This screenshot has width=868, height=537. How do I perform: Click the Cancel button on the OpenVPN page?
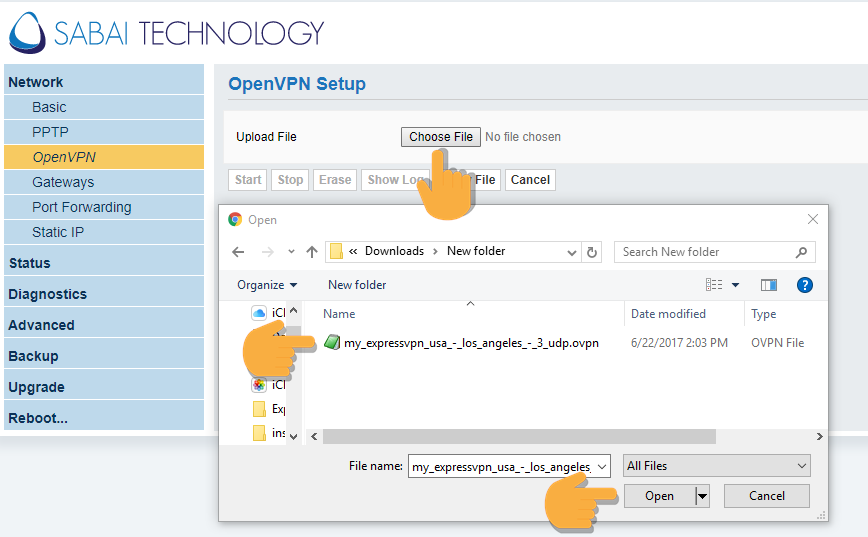click(530, 180)
